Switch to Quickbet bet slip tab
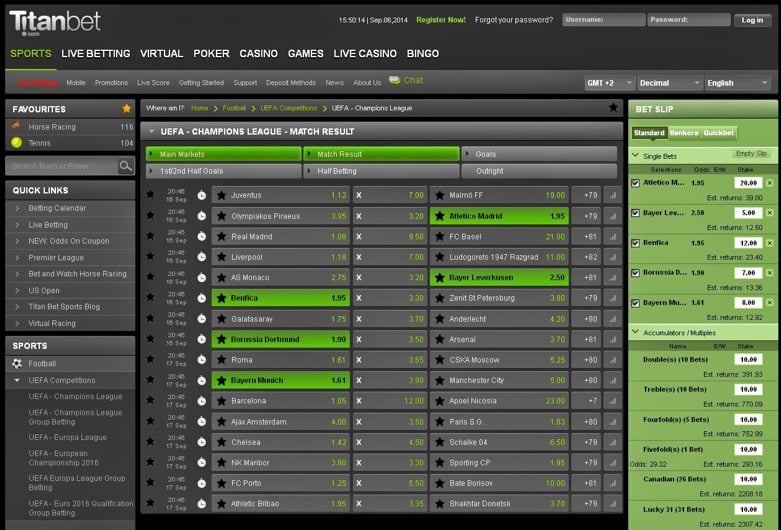This screenshot has height=530, width=781. click(x=718, y=132)
